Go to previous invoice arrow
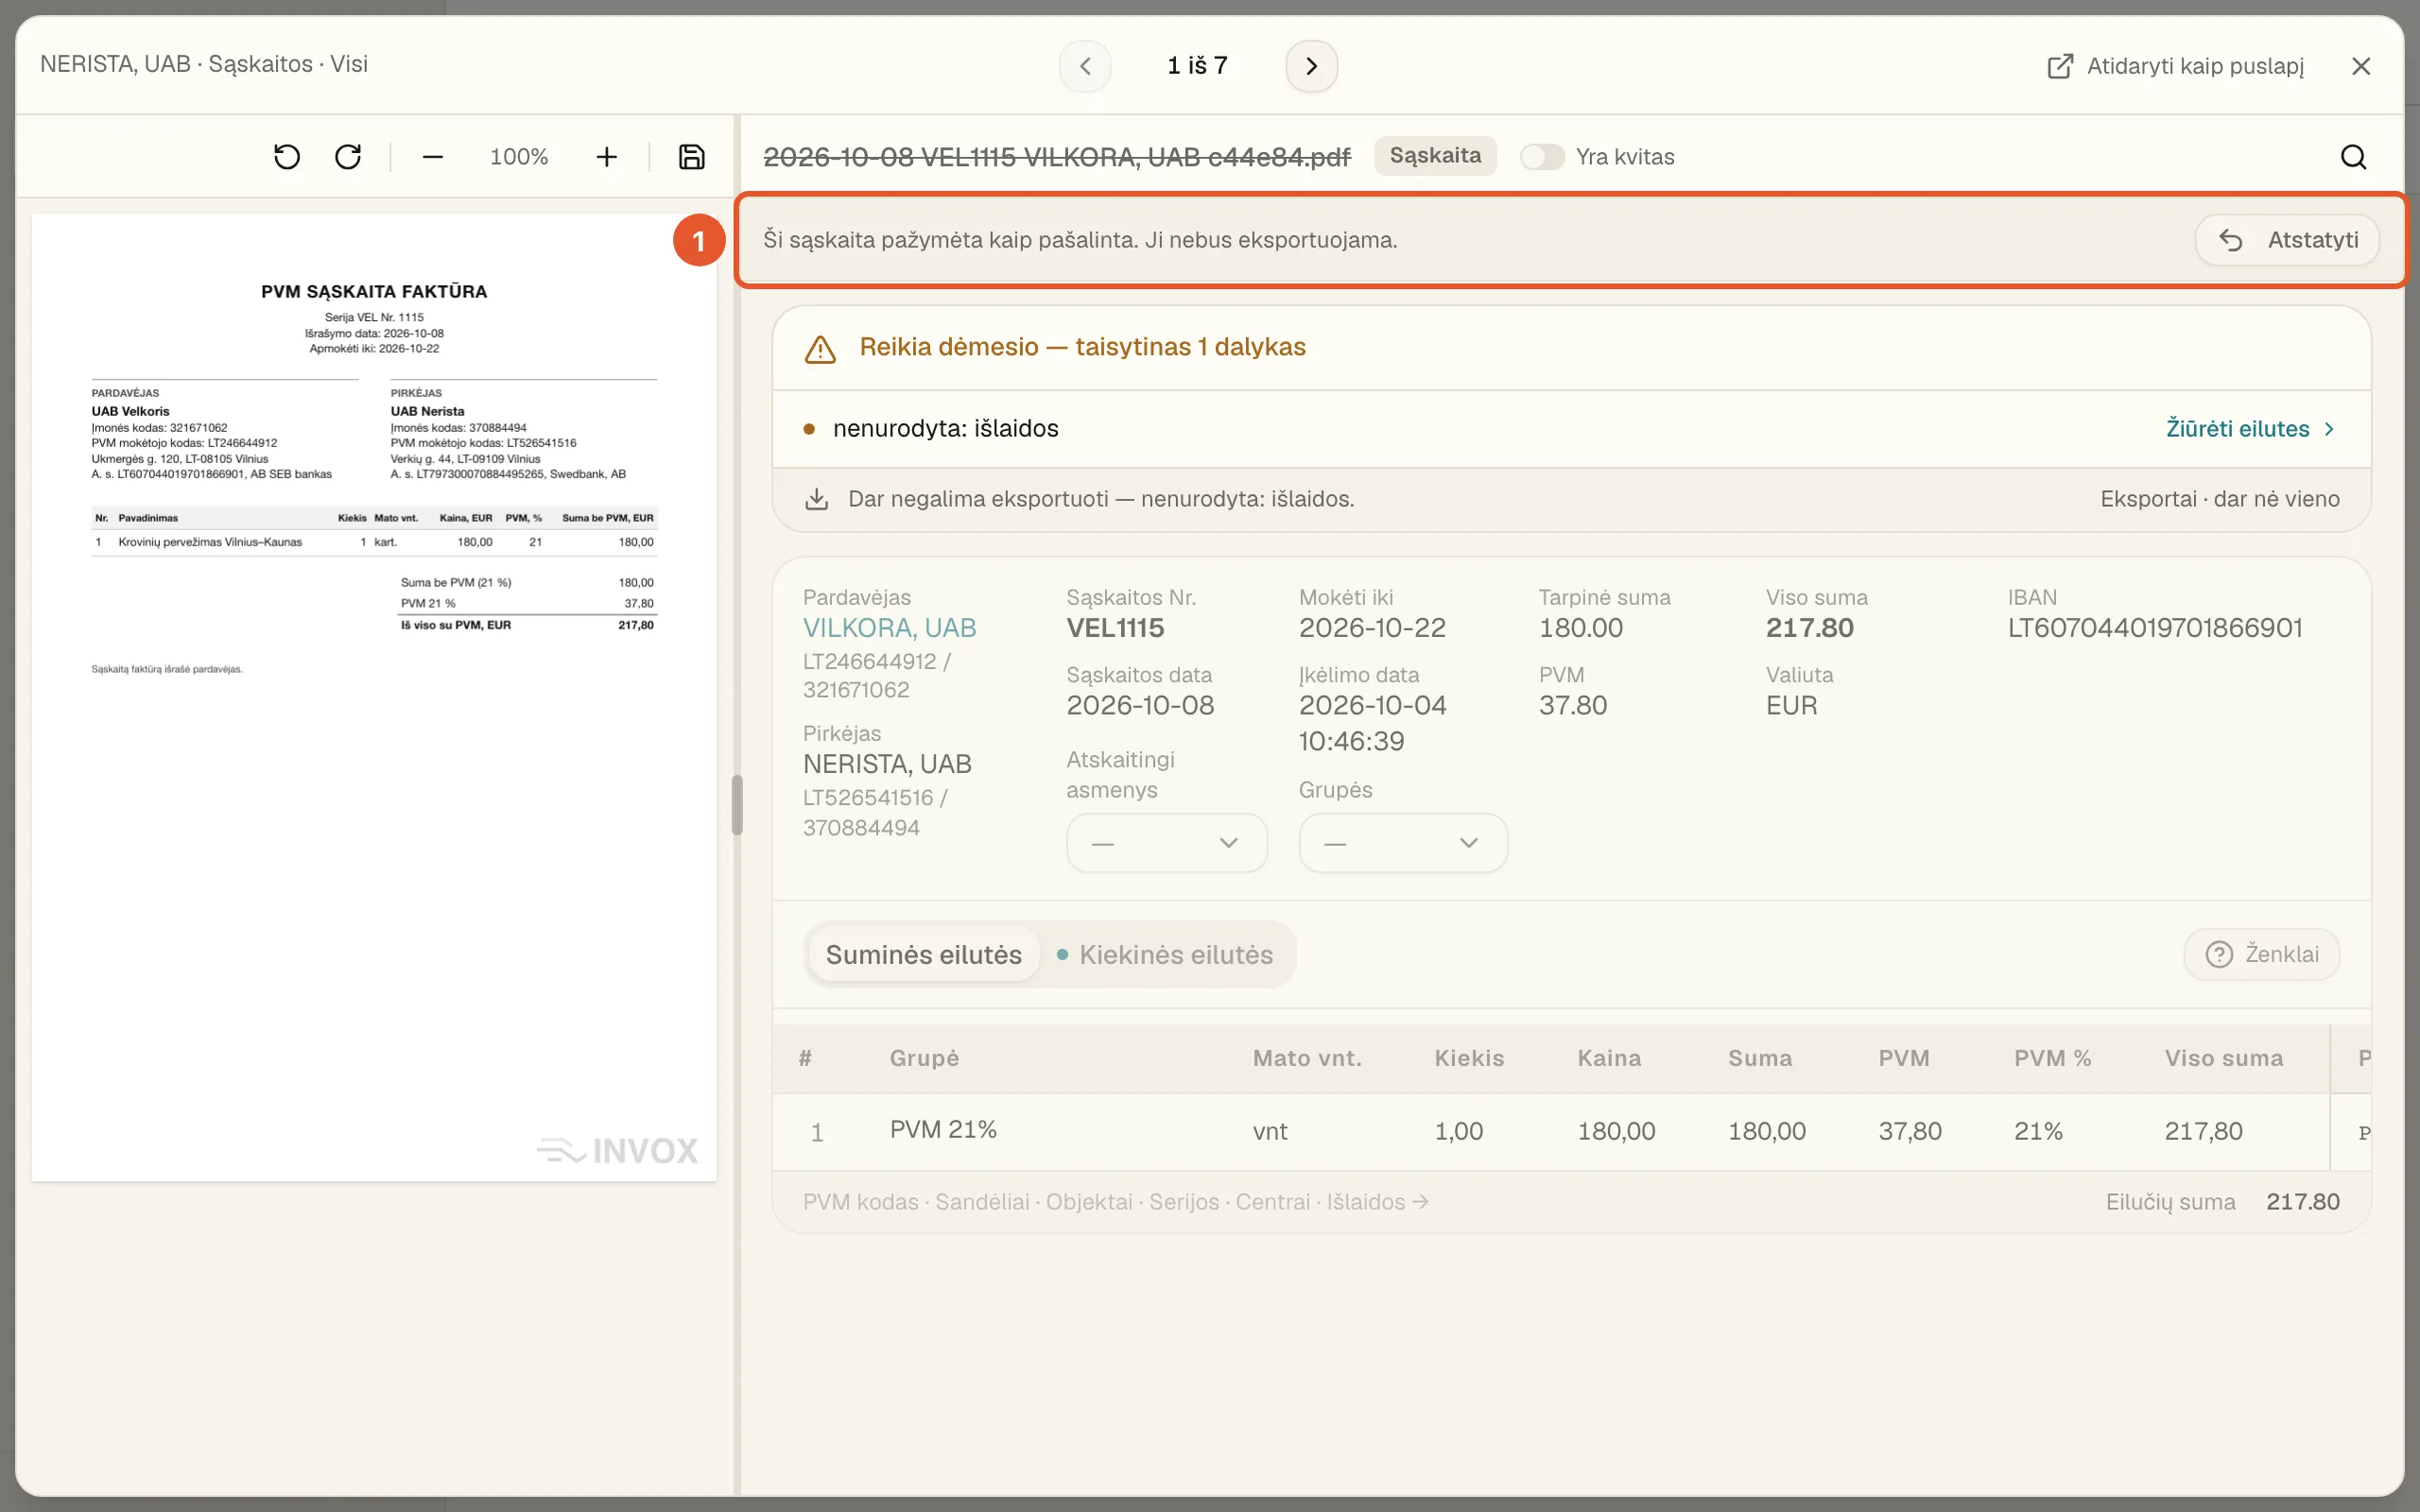This screenshot has width=2420, height=1512. tap(1085, 66)
